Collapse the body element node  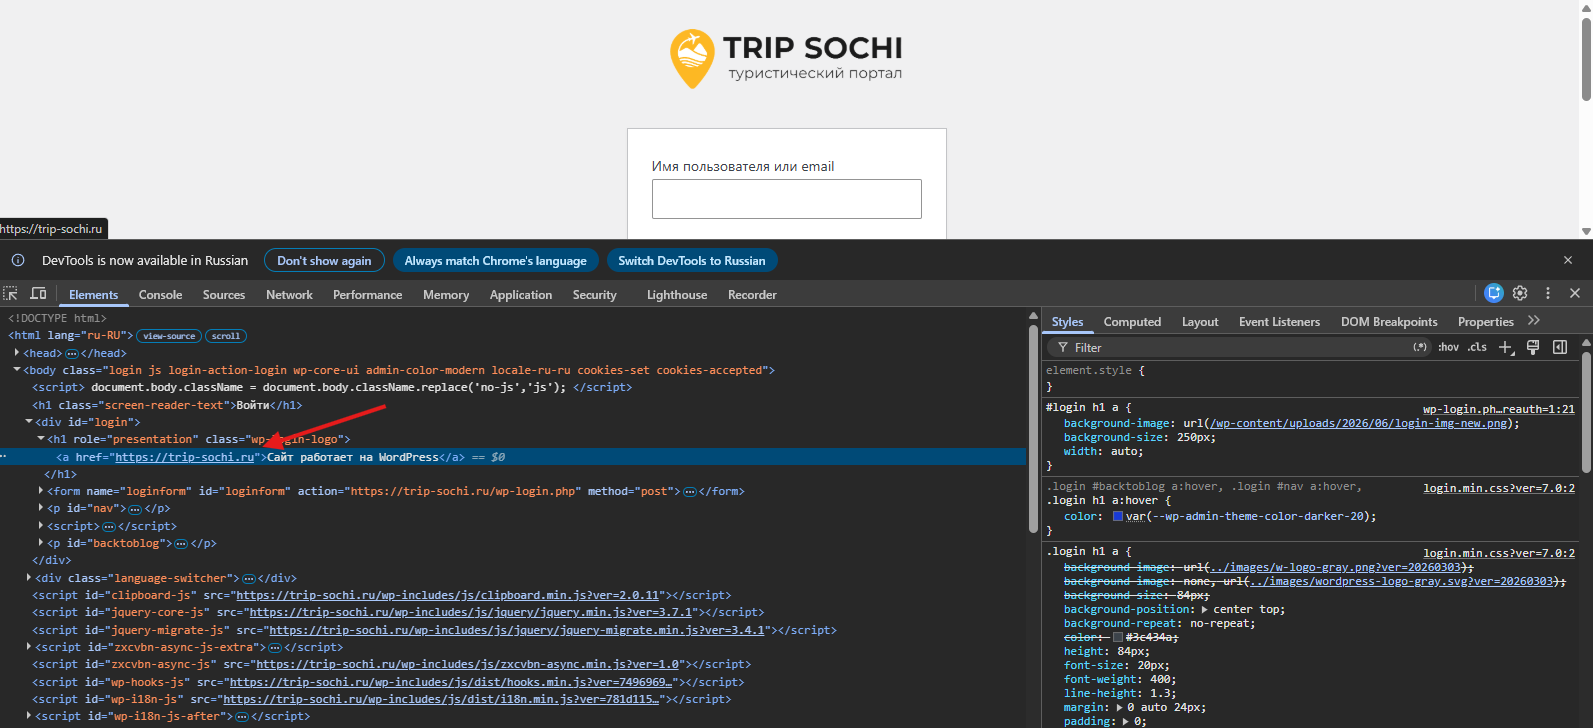pos(17,370)
